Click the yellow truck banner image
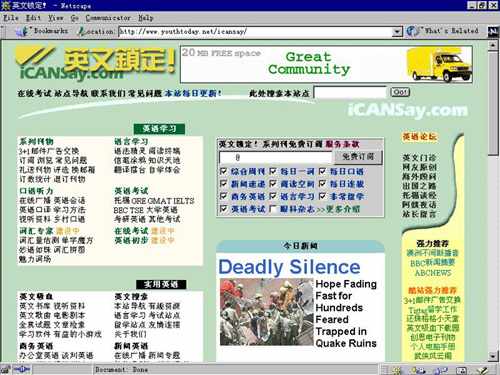500x375 pixels. point(439,64)
